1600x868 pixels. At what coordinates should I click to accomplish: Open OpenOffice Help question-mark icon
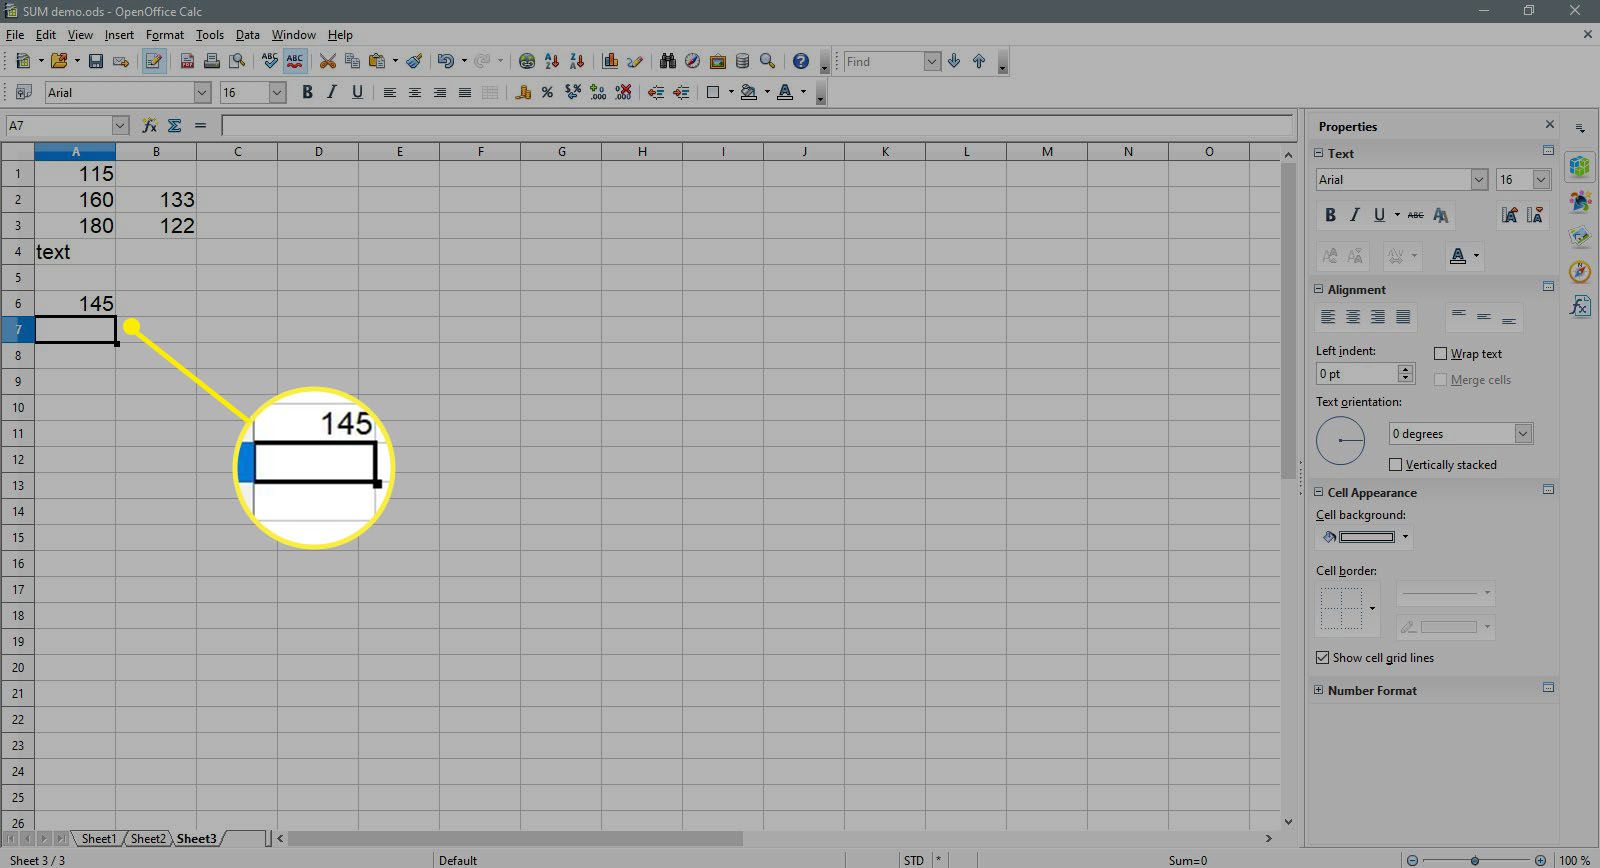[x=800, y=62]
